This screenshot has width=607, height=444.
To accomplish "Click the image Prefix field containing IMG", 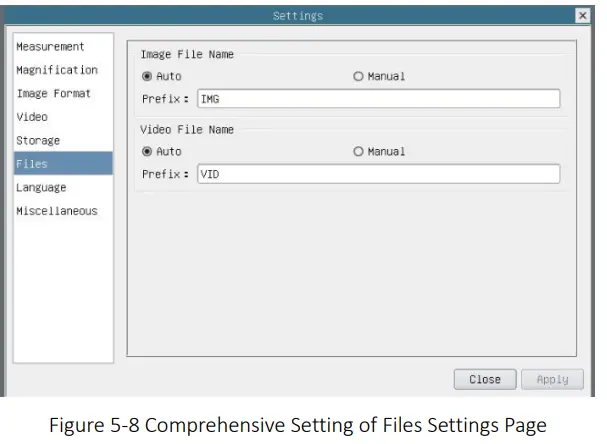I will tap(378, 99).
